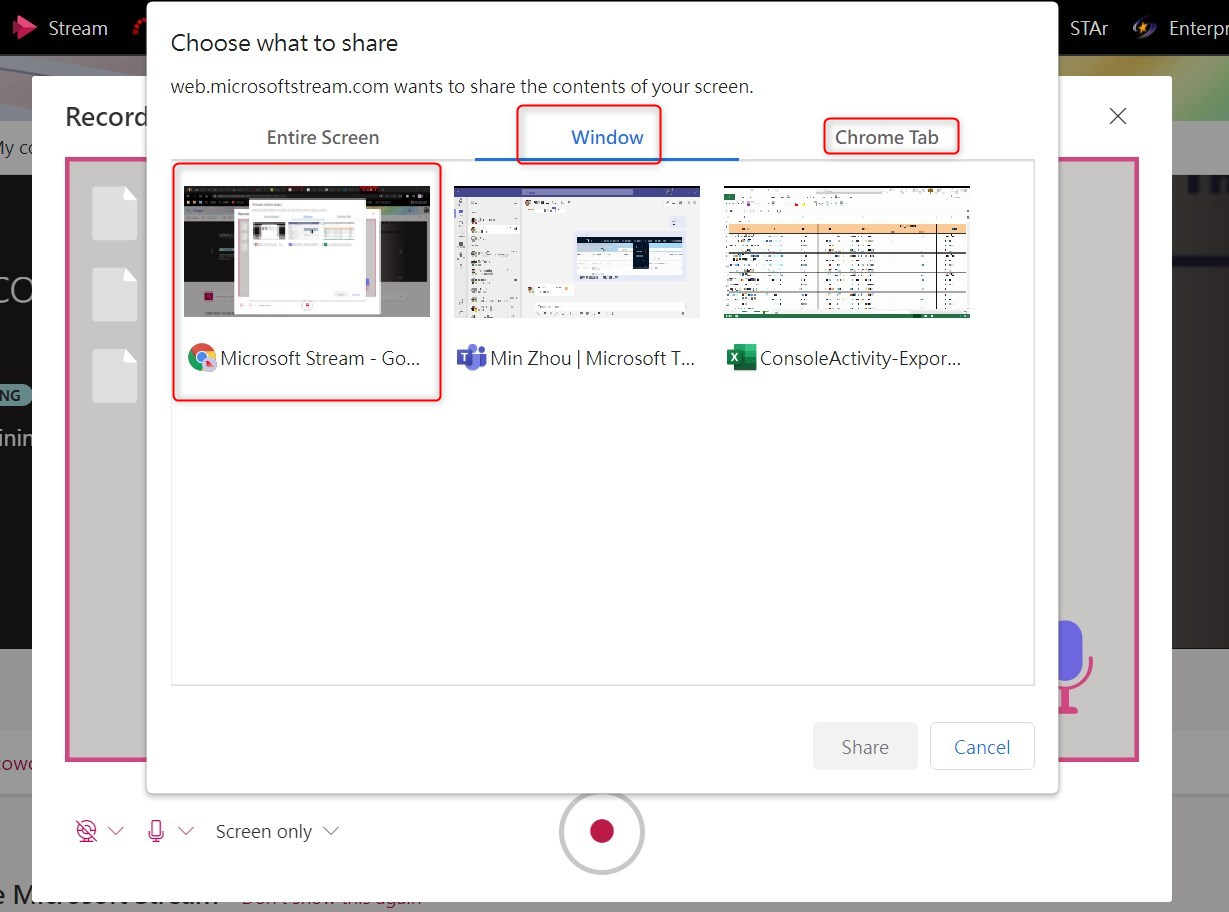The width and height of the screenshot is (1229, 912).
Task: Click the Teams icon beside Min Zhou label
Action: point(471,358)
